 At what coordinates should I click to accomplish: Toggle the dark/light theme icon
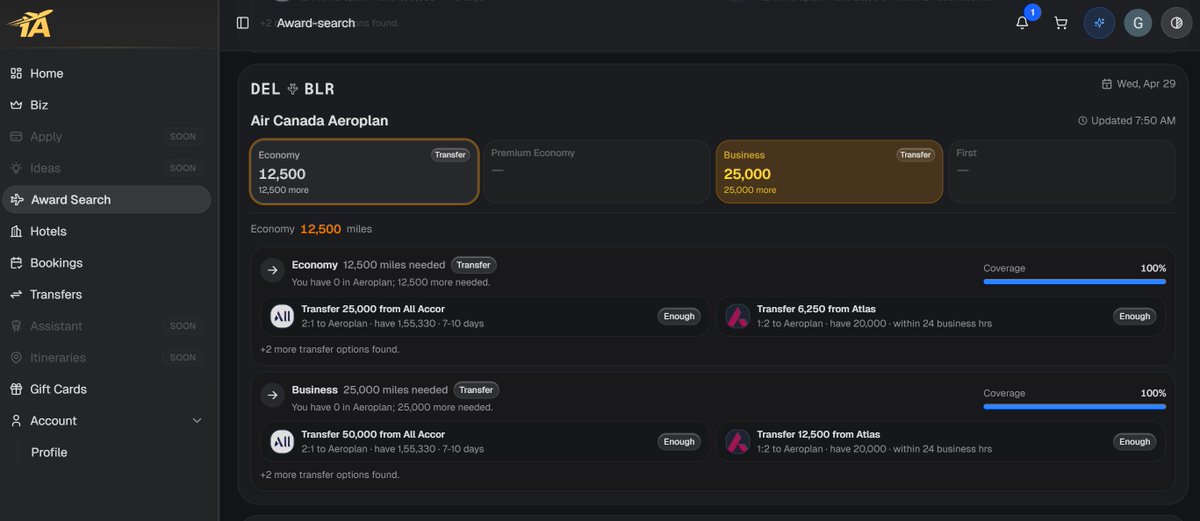coord(1176,23)
